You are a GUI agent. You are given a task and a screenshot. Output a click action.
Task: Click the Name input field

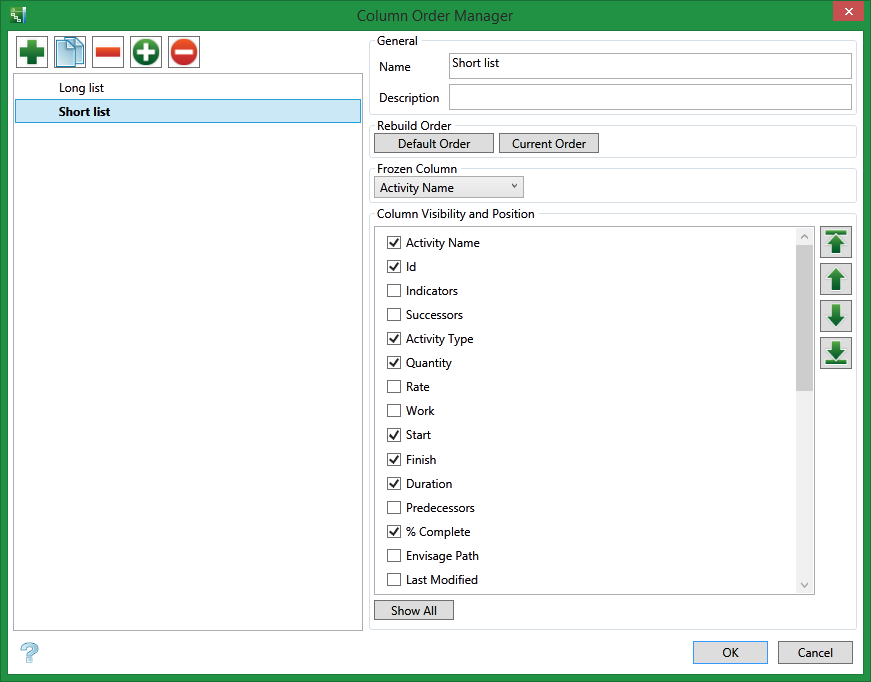pos(650,66)
